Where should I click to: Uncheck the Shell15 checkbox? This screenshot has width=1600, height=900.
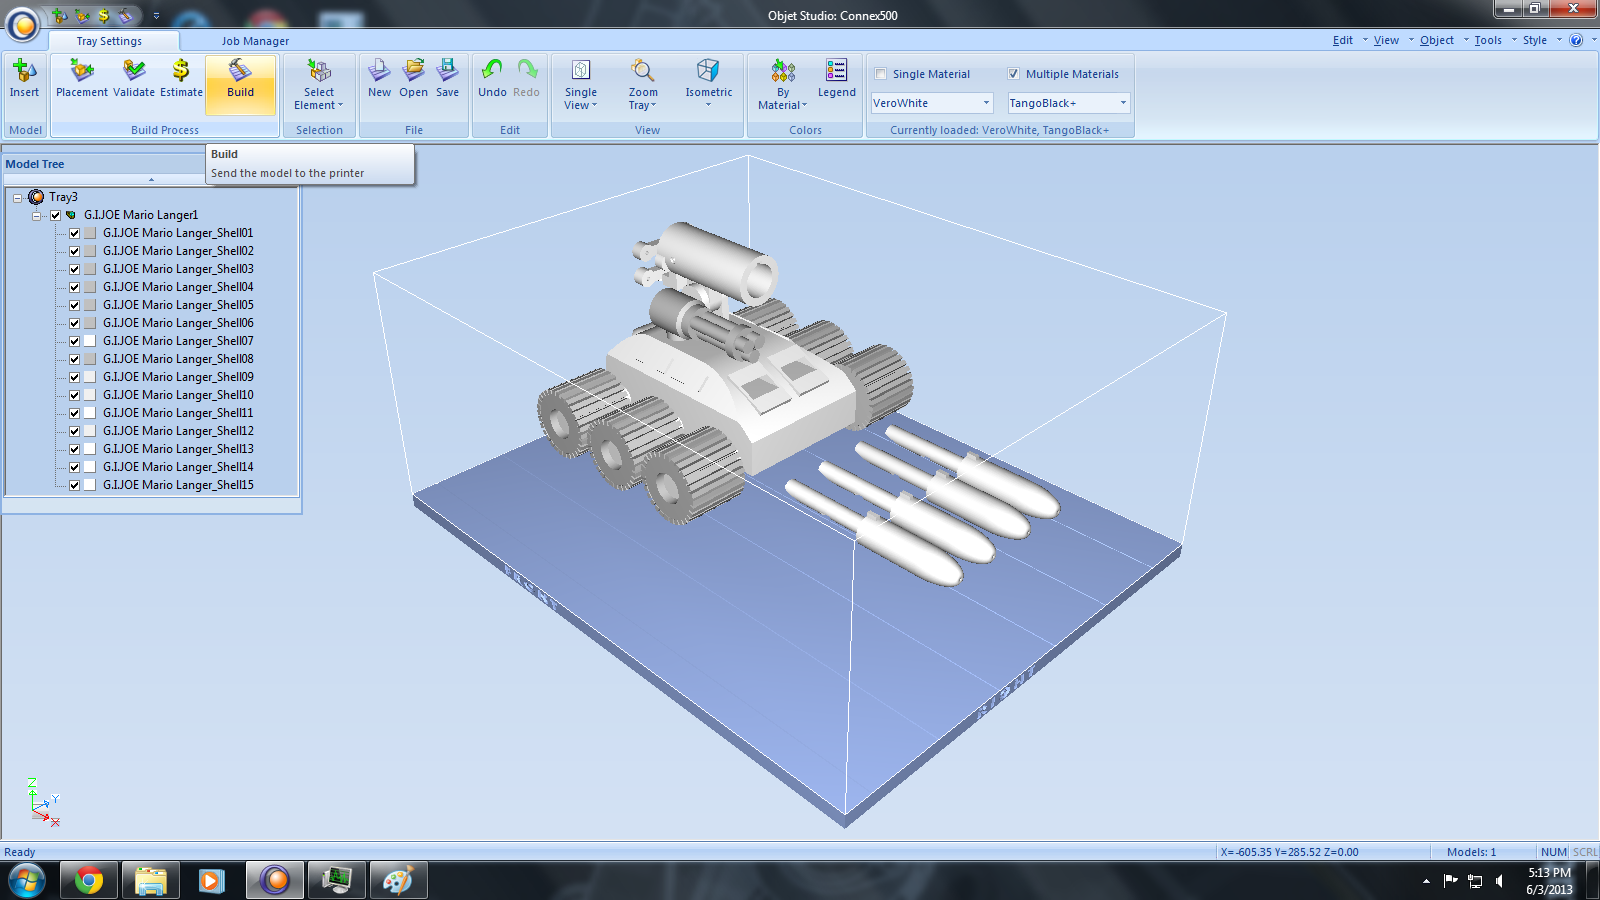click(x=74, y=485)
